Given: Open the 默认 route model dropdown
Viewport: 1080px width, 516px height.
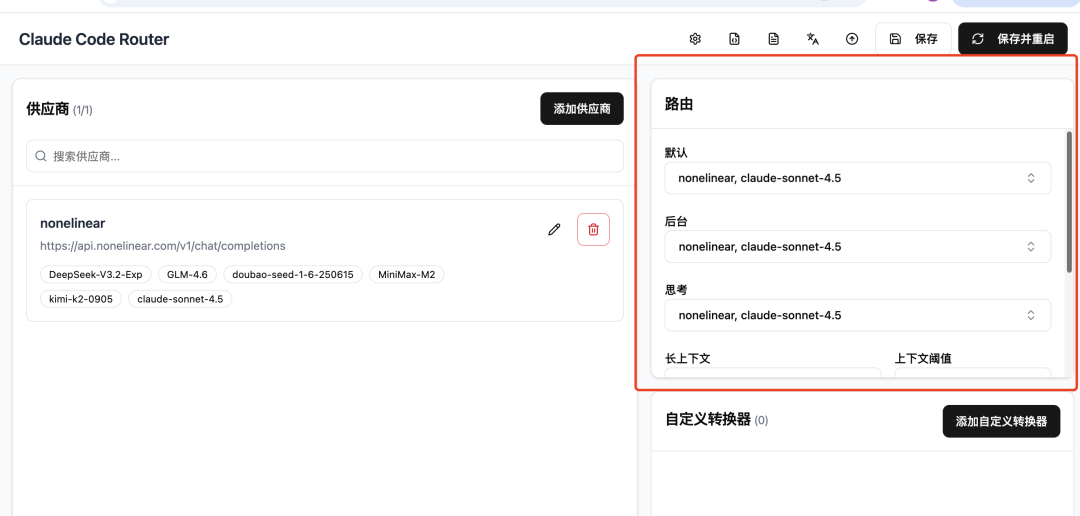Looking at the screenshot, I should [857, 178].
